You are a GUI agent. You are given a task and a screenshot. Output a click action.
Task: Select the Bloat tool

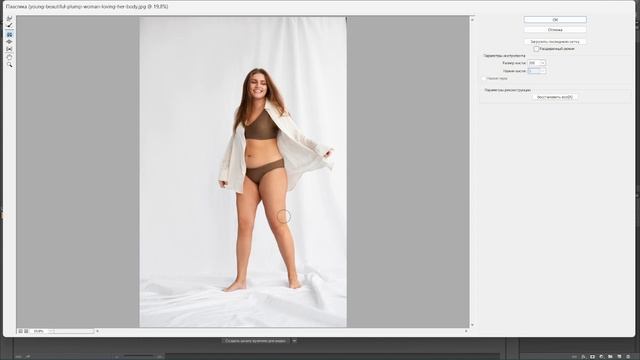point(9,42)
